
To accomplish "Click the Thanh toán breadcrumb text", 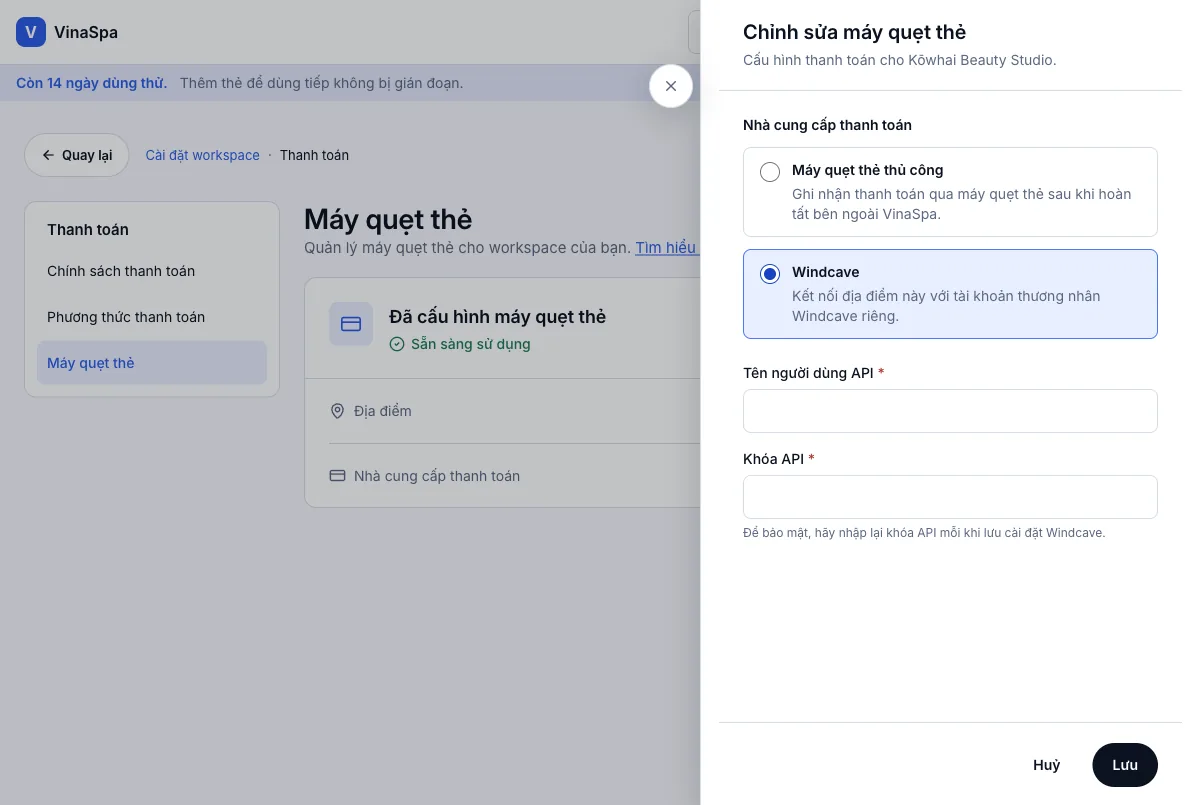I will [314, 155].
